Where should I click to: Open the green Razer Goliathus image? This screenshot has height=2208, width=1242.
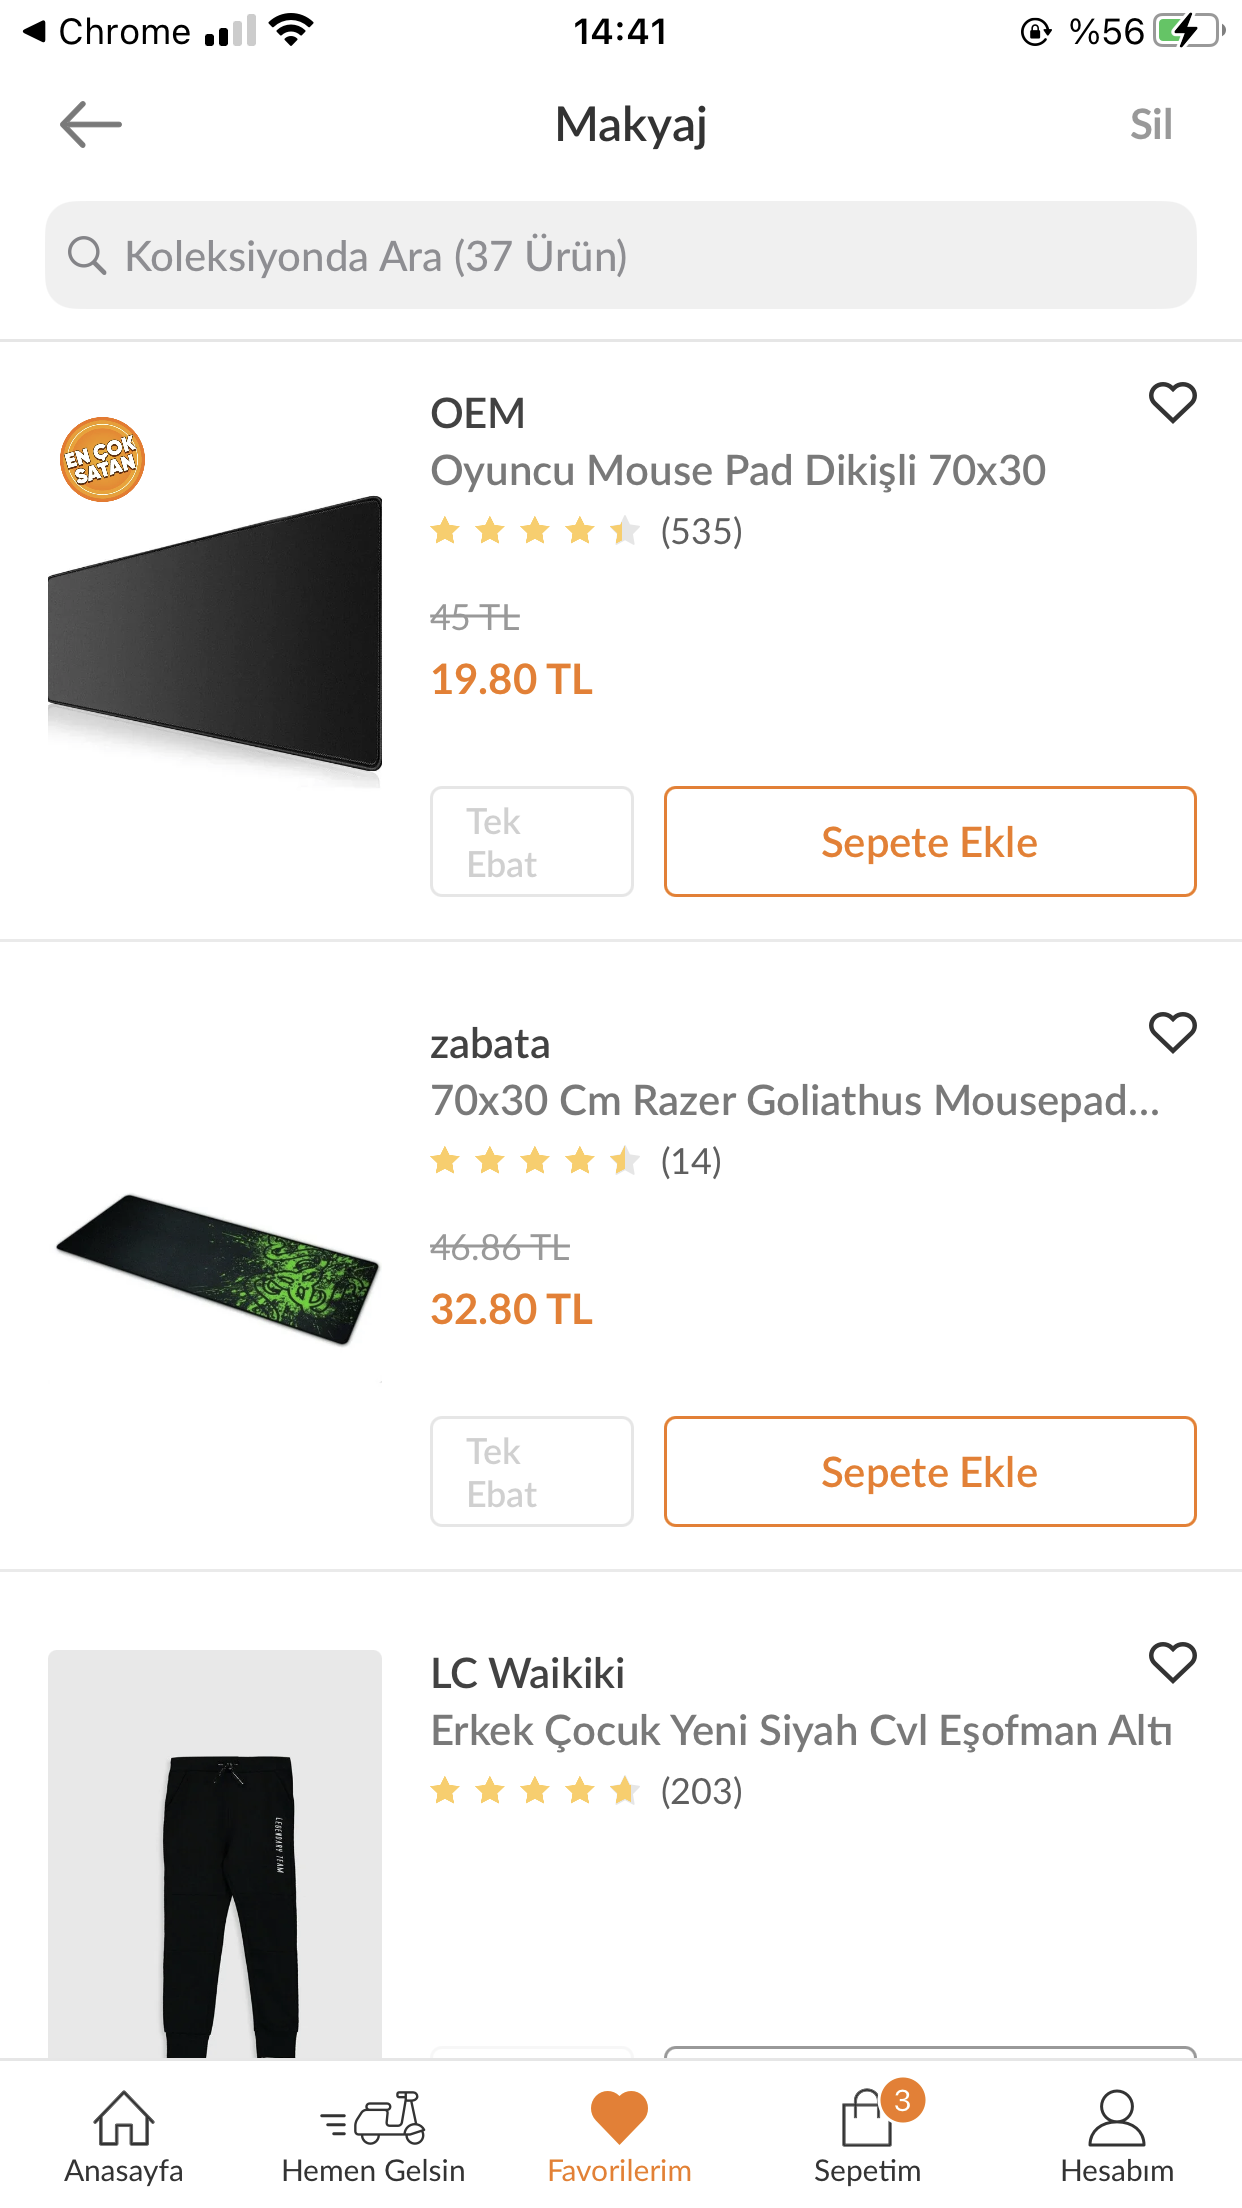tap(217, 1268)
